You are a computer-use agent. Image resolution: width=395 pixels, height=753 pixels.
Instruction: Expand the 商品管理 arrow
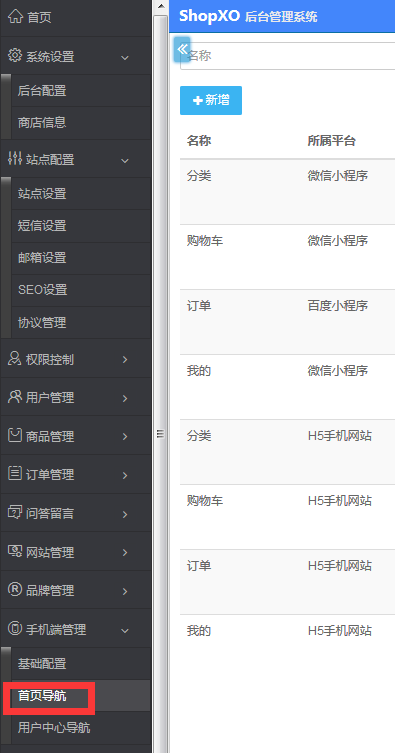pyautogui.click(x=125, y=437)
